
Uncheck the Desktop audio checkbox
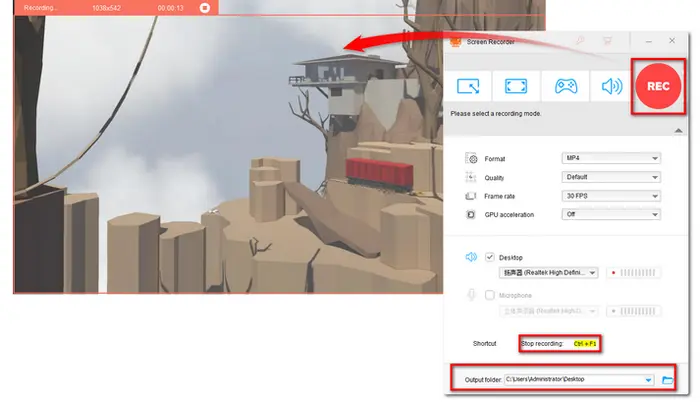[490, 257]
